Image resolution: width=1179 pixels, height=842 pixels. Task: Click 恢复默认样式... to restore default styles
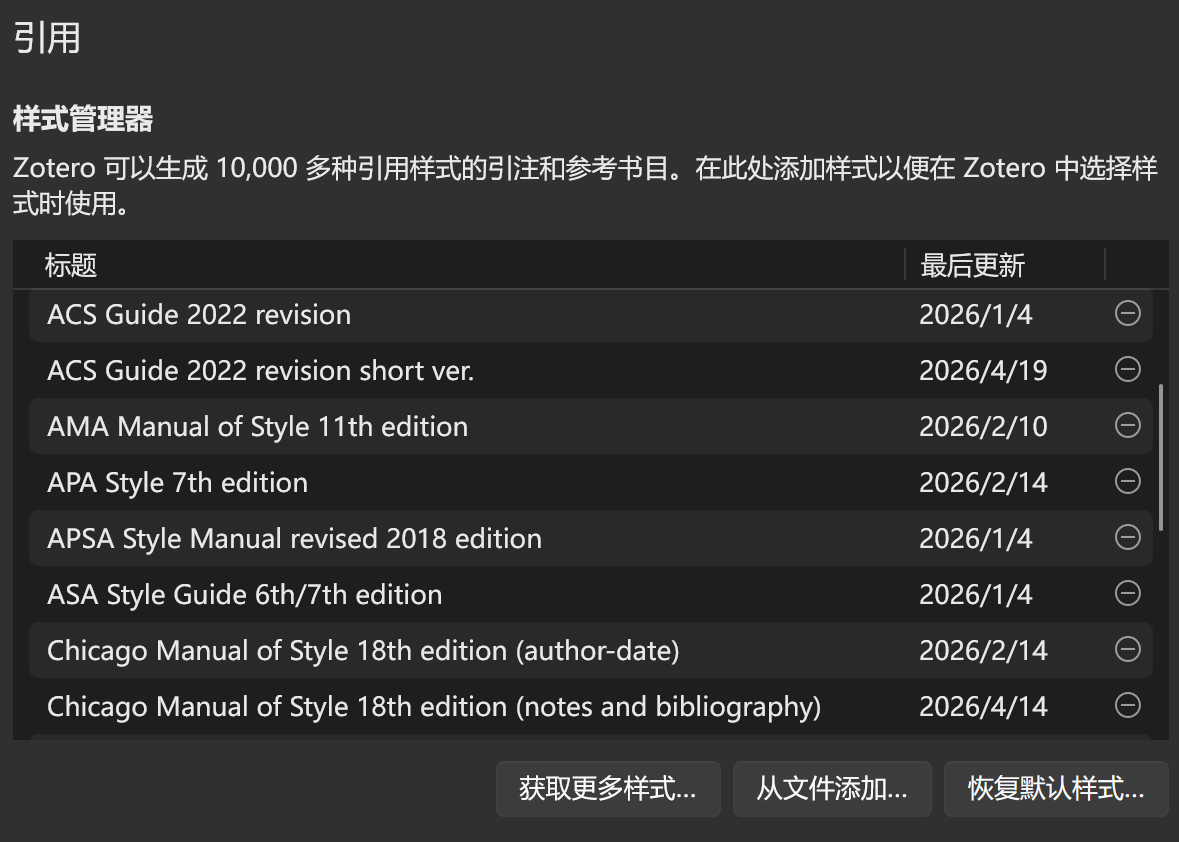coord(1056,789)
